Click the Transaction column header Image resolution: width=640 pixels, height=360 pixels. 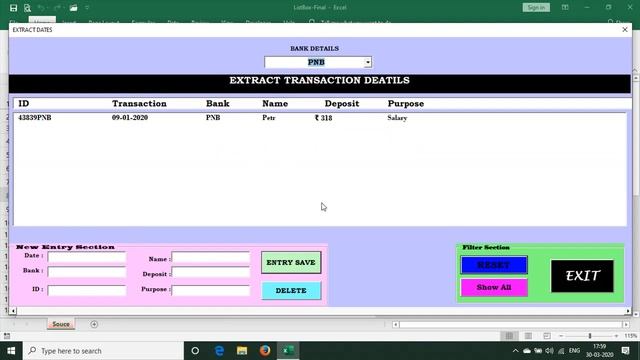[x=139, y=104]
